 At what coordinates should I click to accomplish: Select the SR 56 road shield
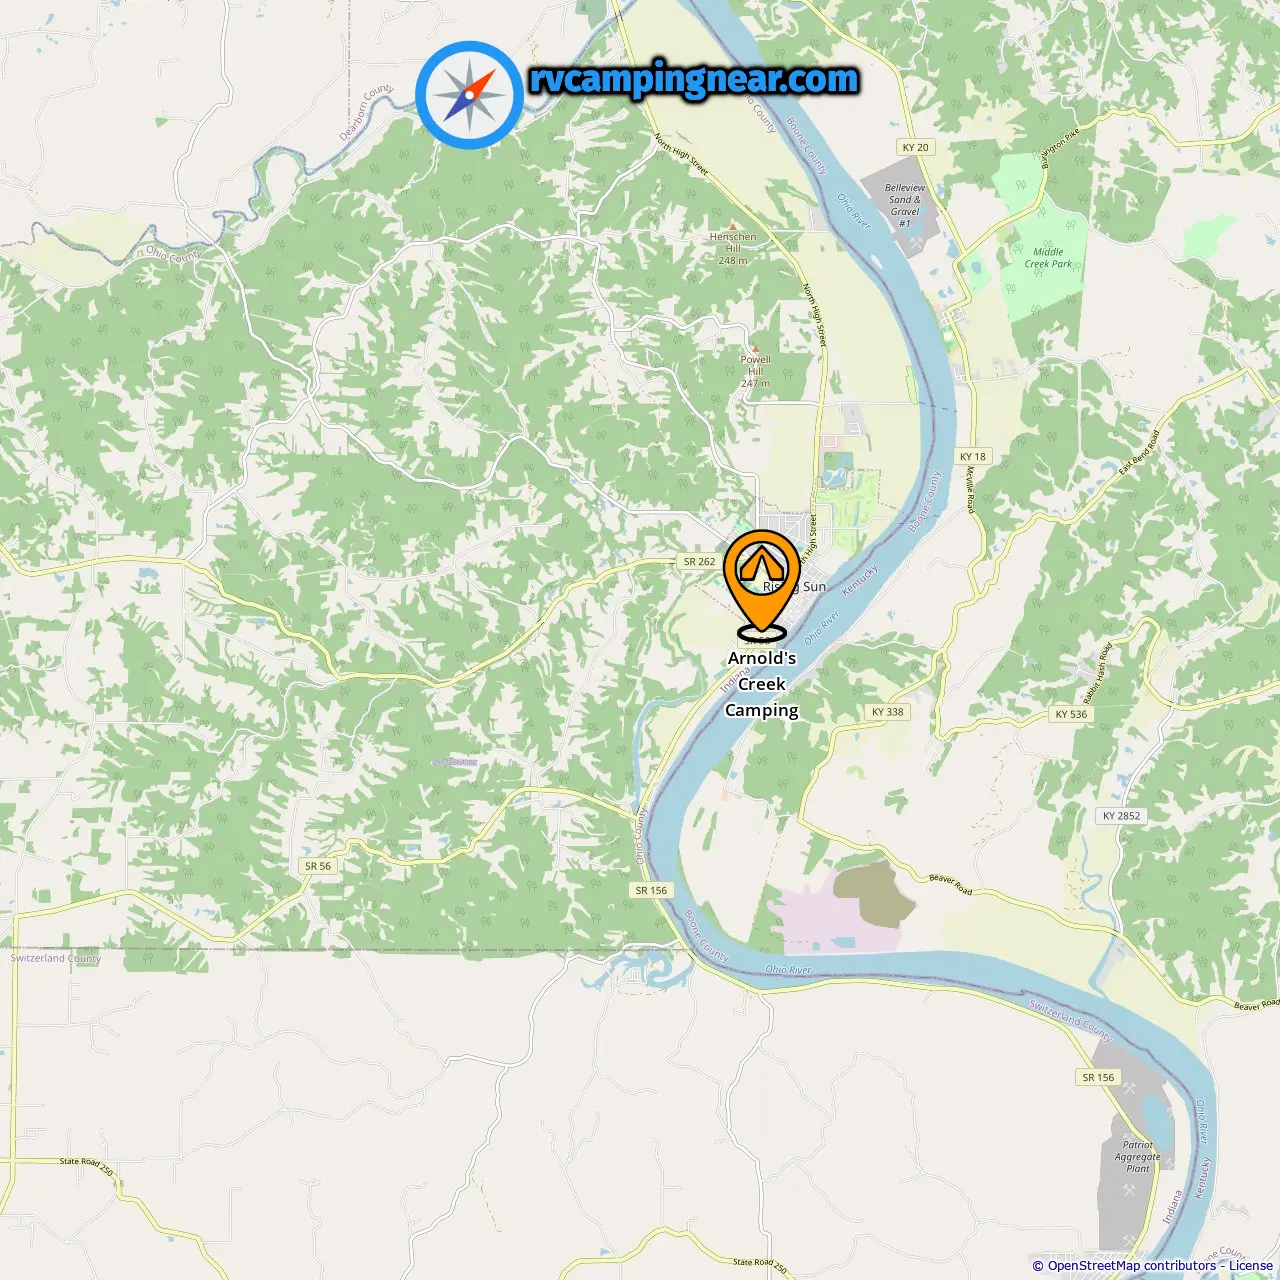click(x=318, y=866)
